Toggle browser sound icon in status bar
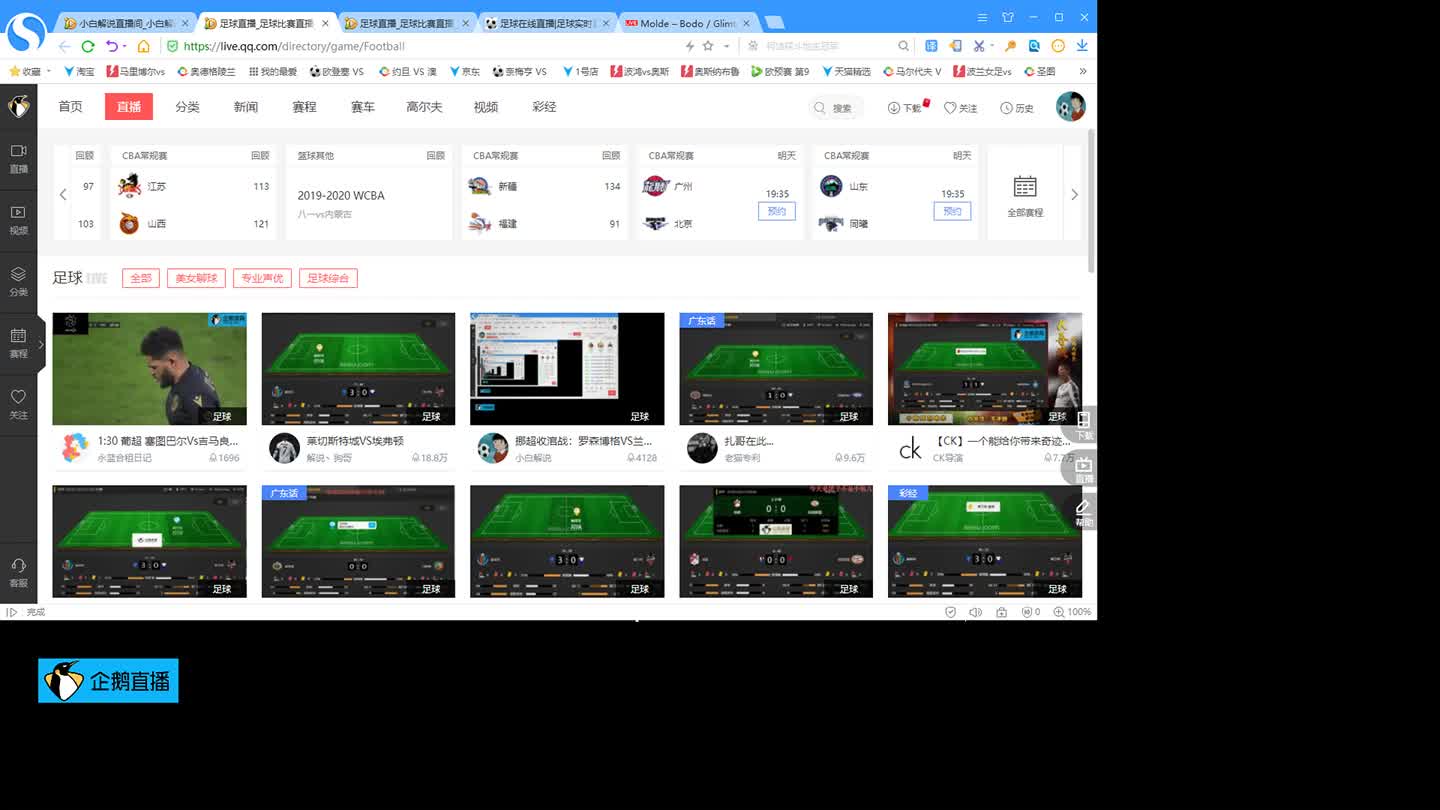 click(x=975, y=612)
